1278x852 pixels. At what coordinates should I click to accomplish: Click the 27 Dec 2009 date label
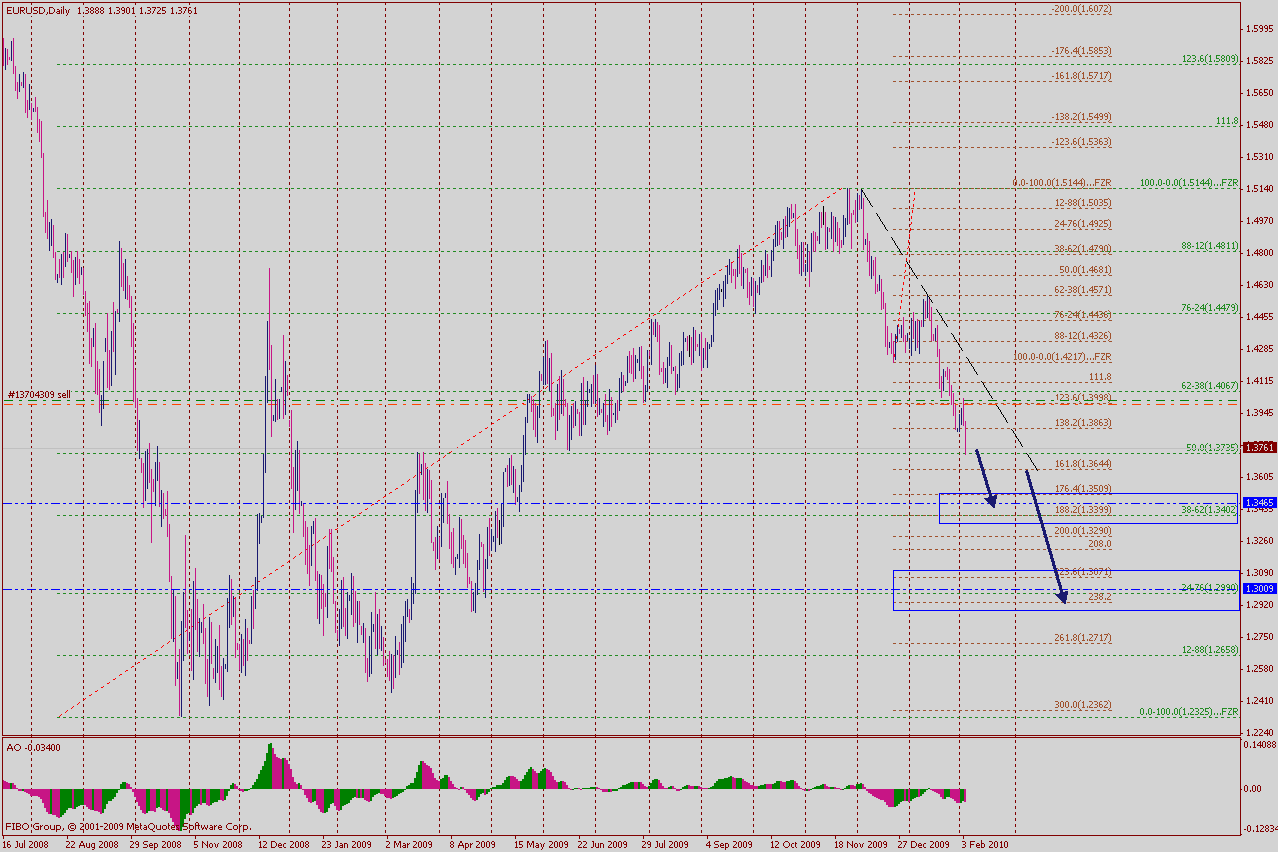(923, 844)
